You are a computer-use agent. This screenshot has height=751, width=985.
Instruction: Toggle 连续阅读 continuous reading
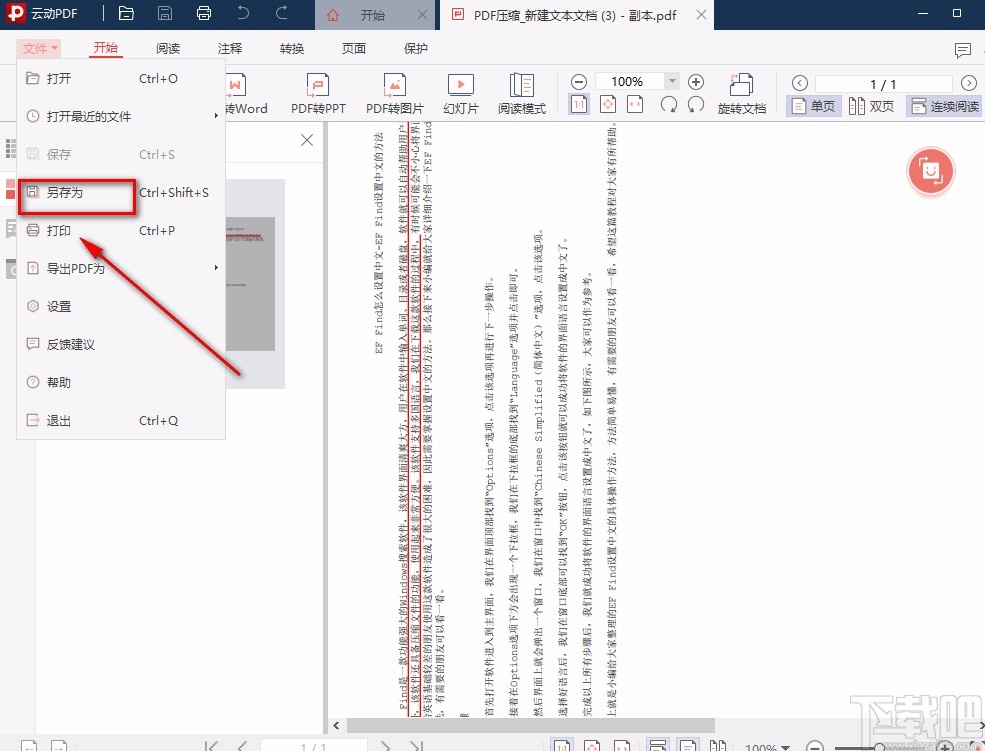pos(945,106)
